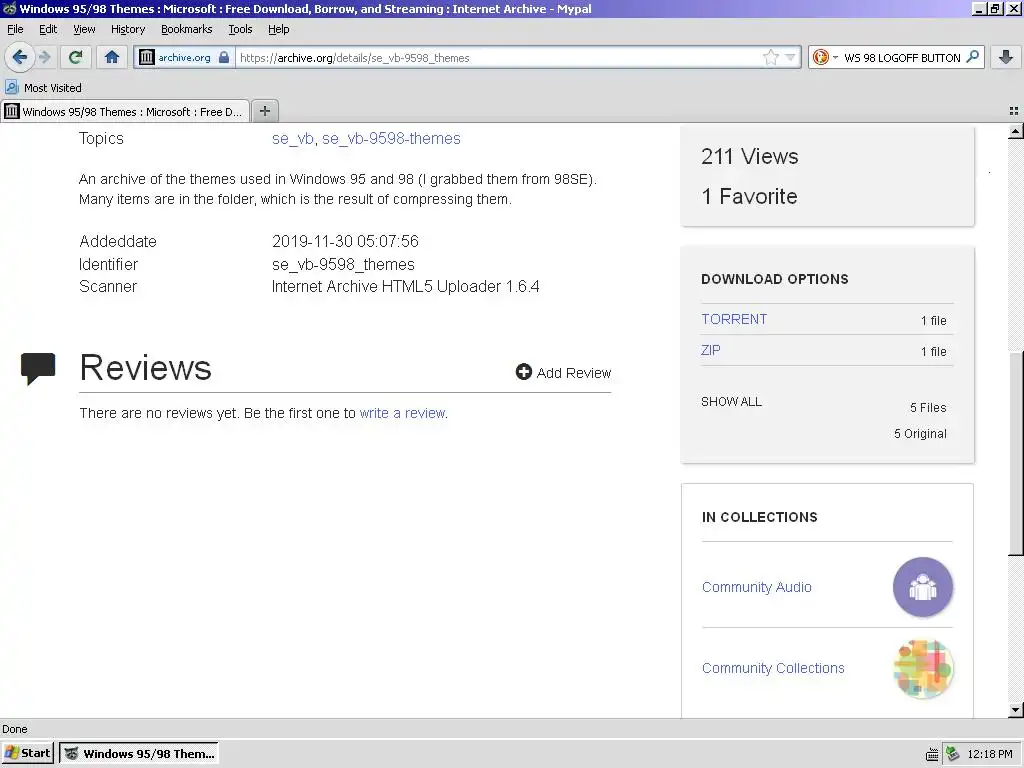Open the File menu

pyautogui.click(x=15, y=29)
